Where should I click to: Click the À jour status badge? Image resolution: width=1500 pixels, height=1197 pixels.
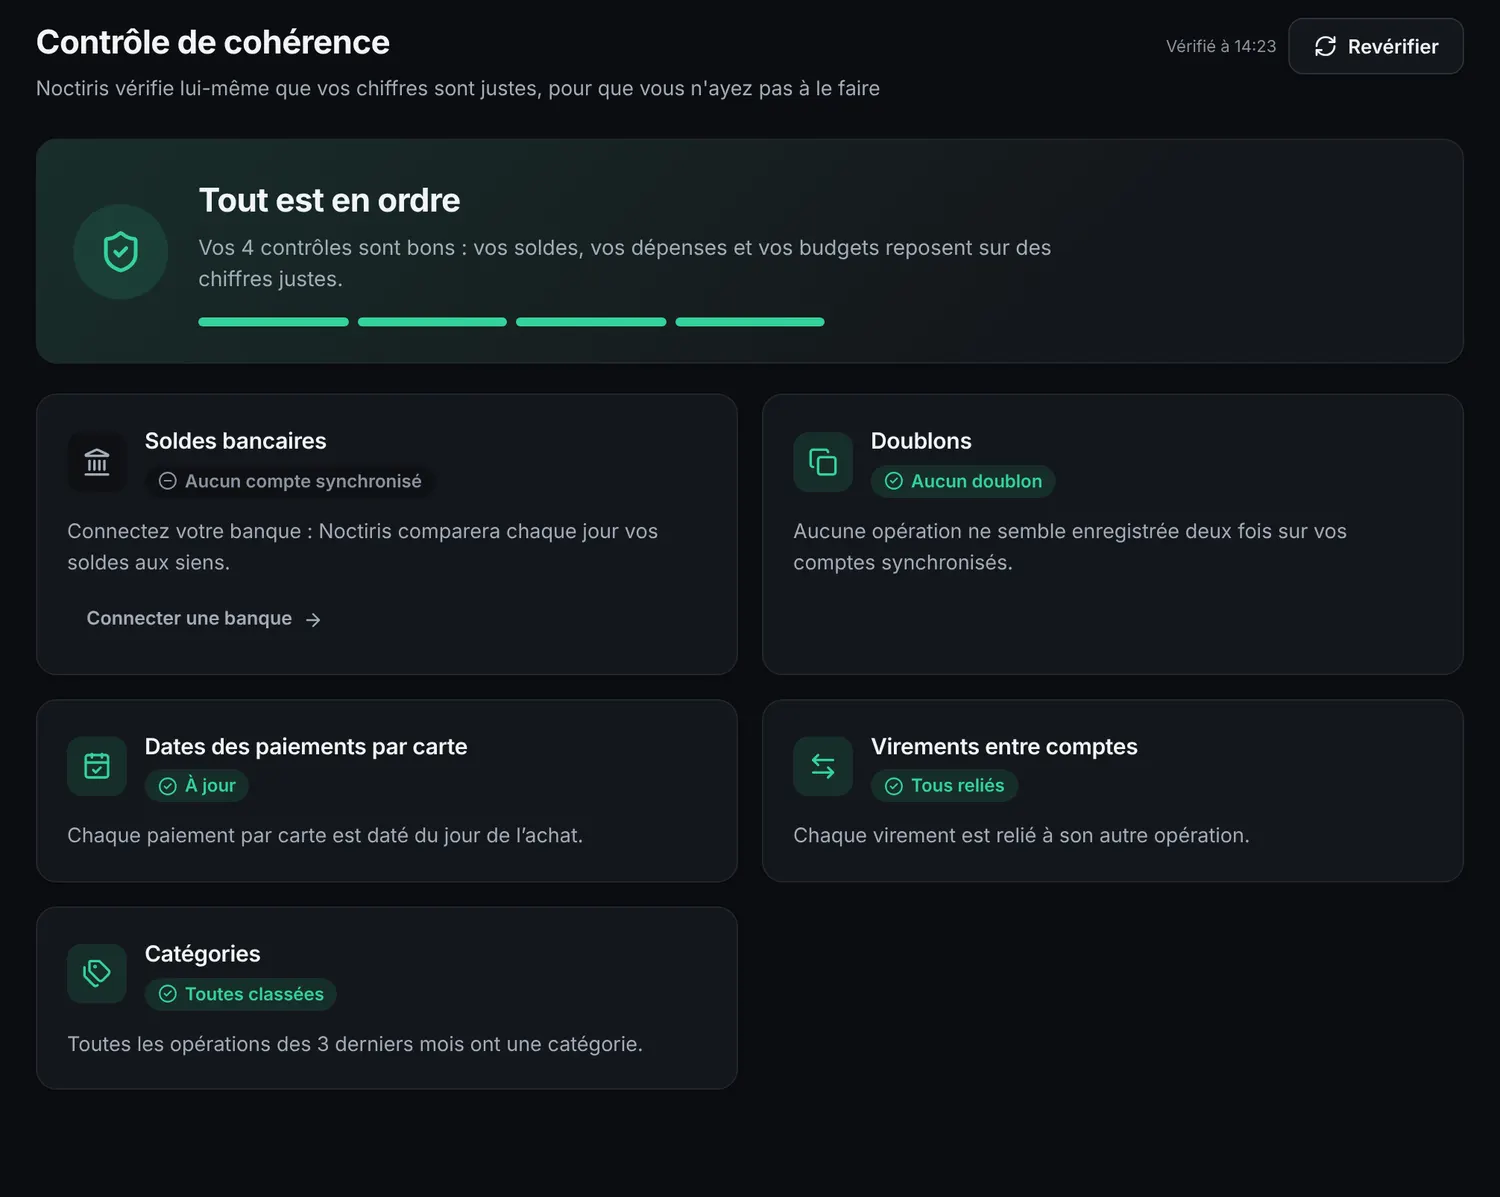coord(197,786)
